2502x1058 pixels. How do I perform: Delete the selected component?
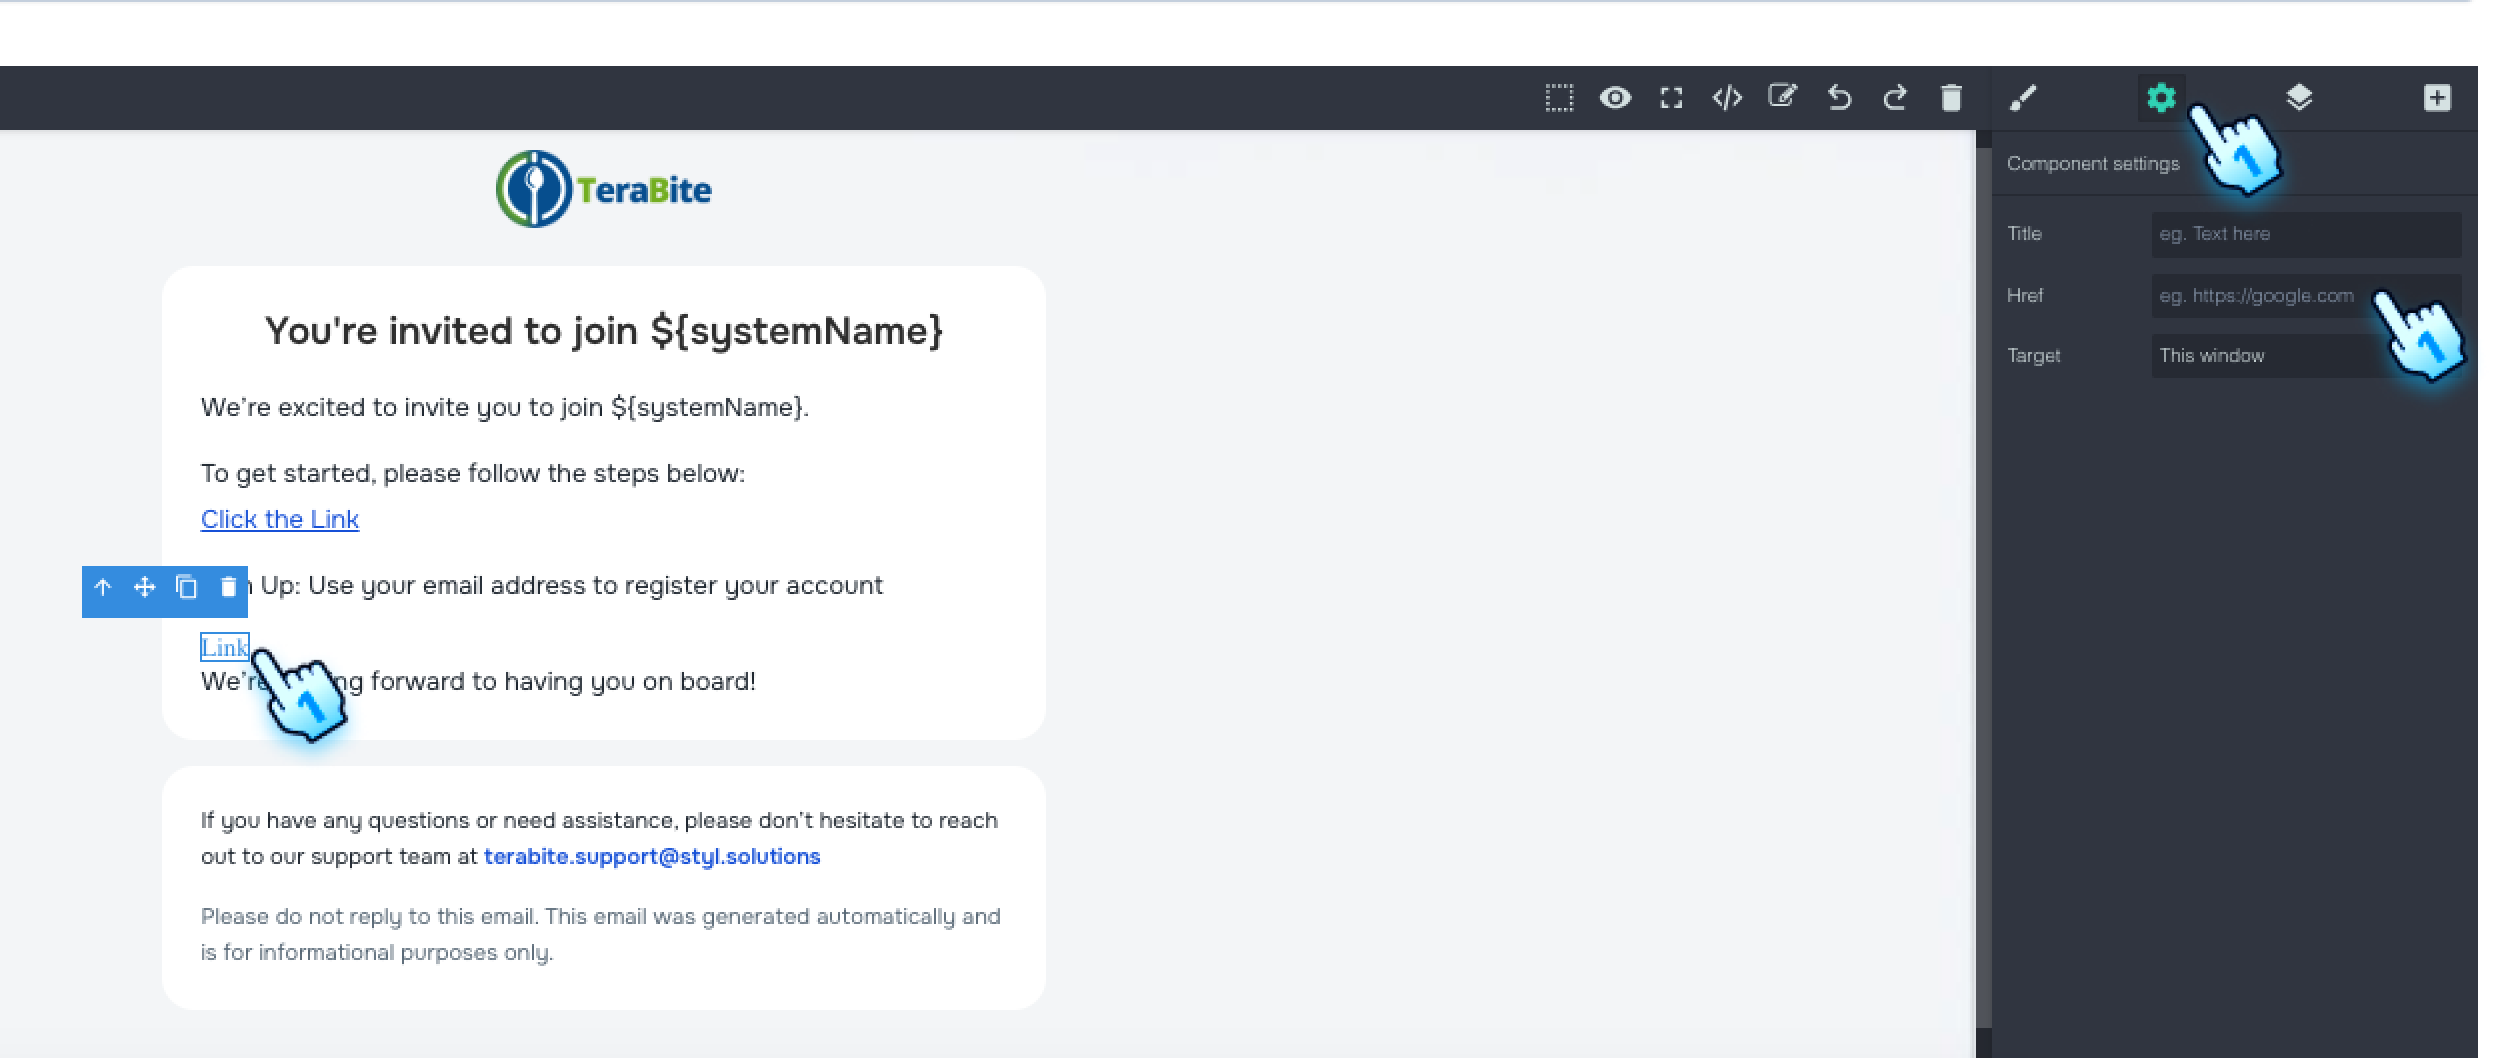pos(227,588)
